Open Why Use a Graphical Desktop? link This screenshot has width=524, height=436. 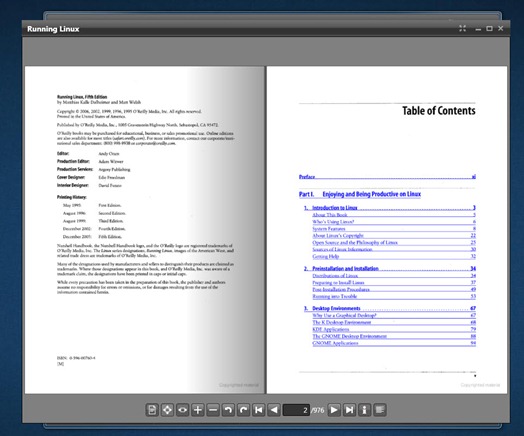[x=394, y=315]
